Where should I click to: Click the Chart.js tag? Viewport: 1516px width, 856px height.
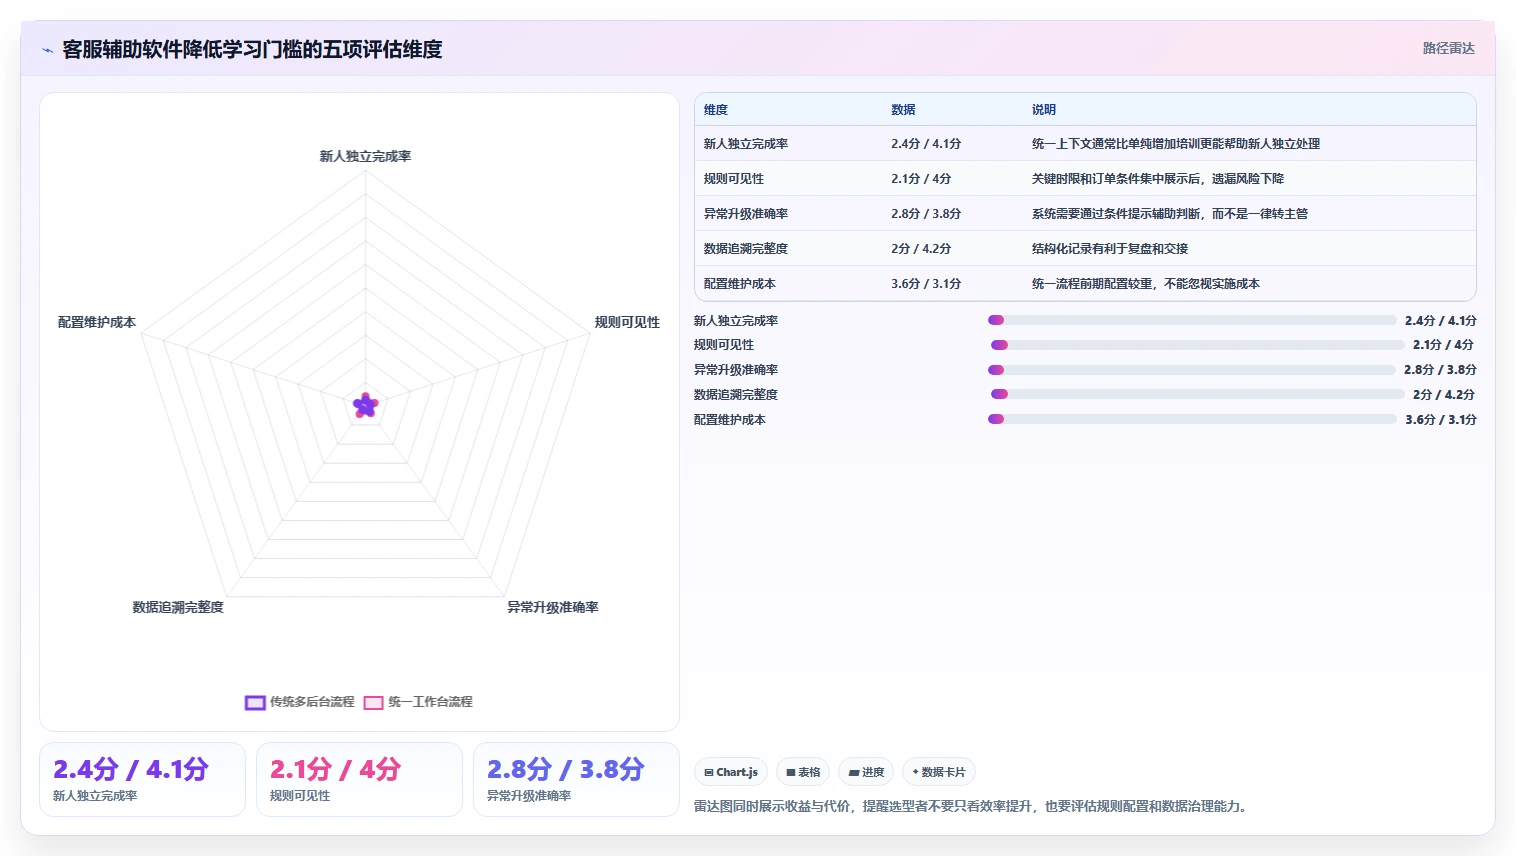[x=731, y=772]
